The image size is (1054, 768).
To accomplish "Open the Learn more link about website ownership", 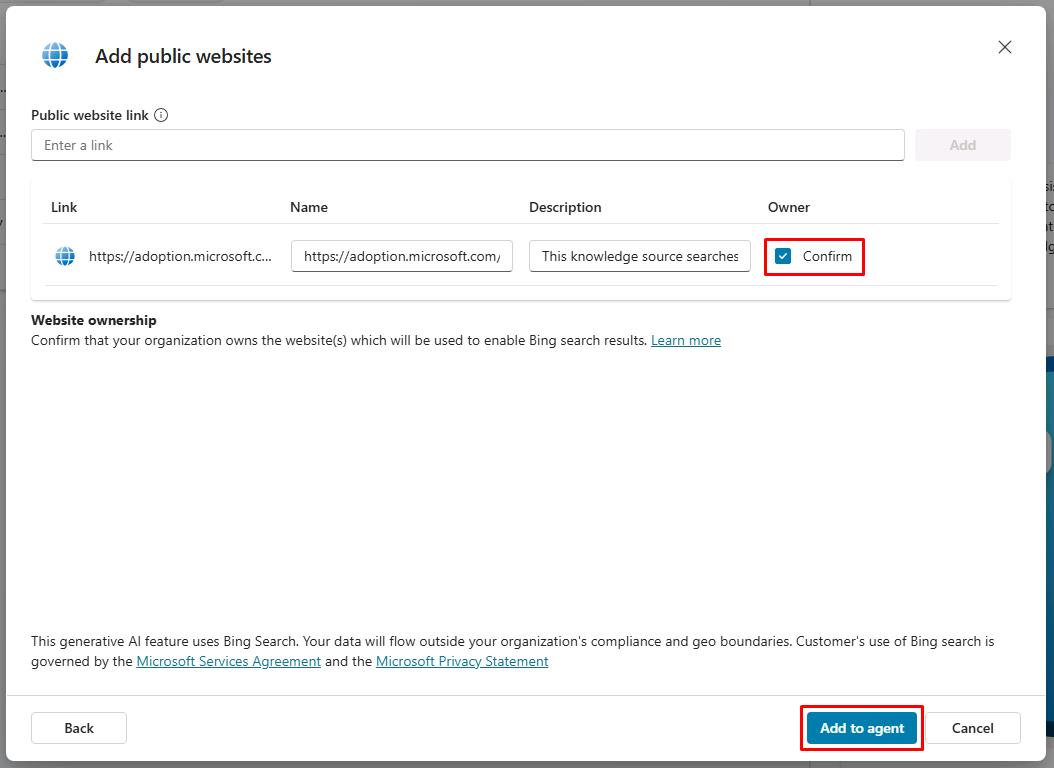I will point(686,340).
